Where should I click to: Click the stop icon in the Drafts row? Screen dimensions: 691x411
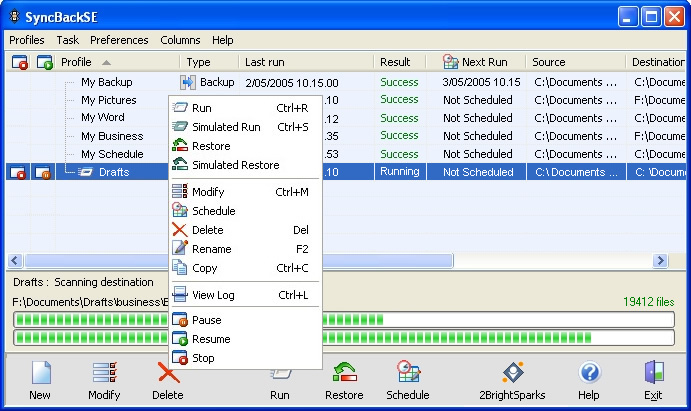click(x=18, y=172)
